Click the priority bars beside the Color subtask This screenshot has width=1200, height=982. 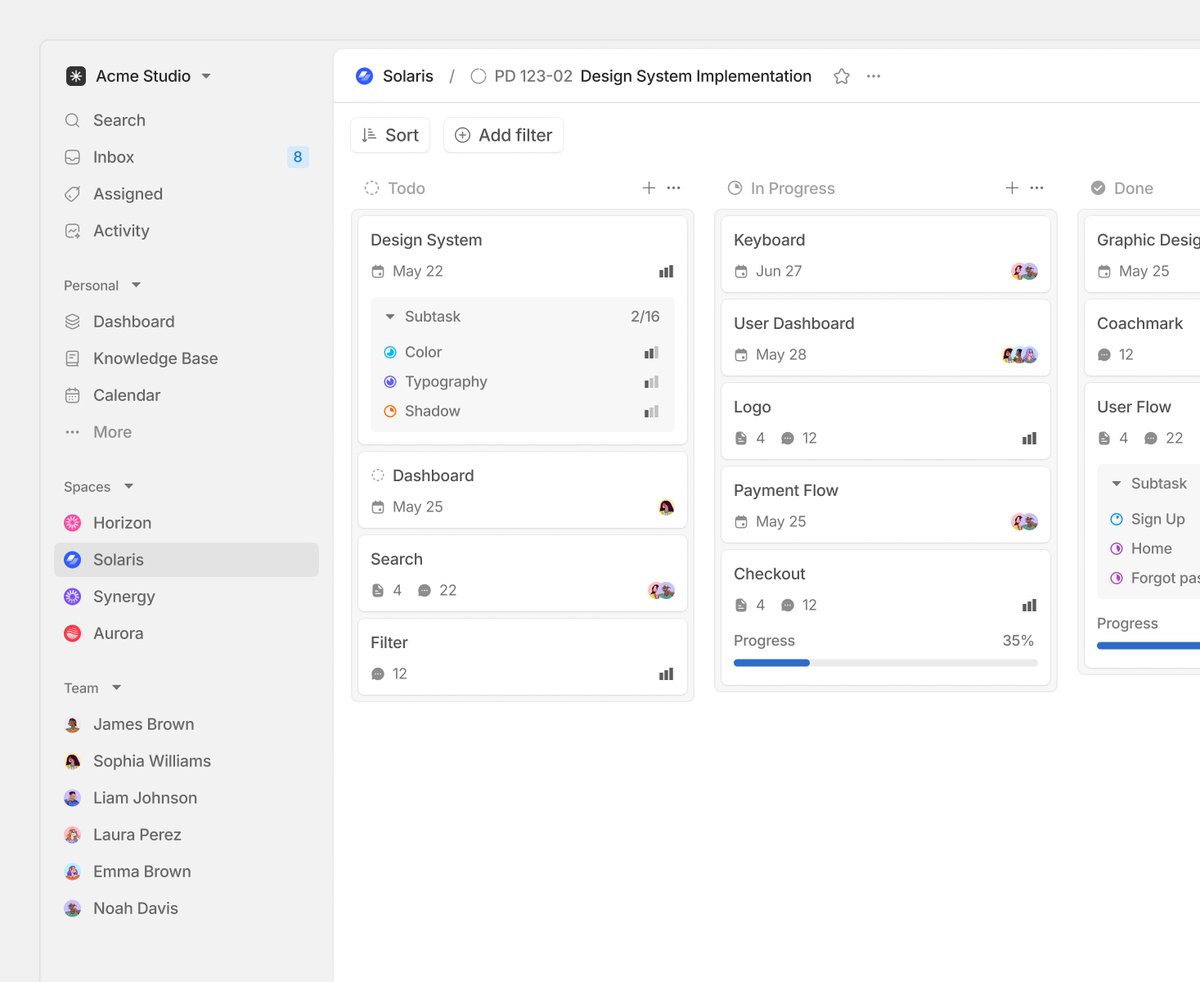point(651,352)
